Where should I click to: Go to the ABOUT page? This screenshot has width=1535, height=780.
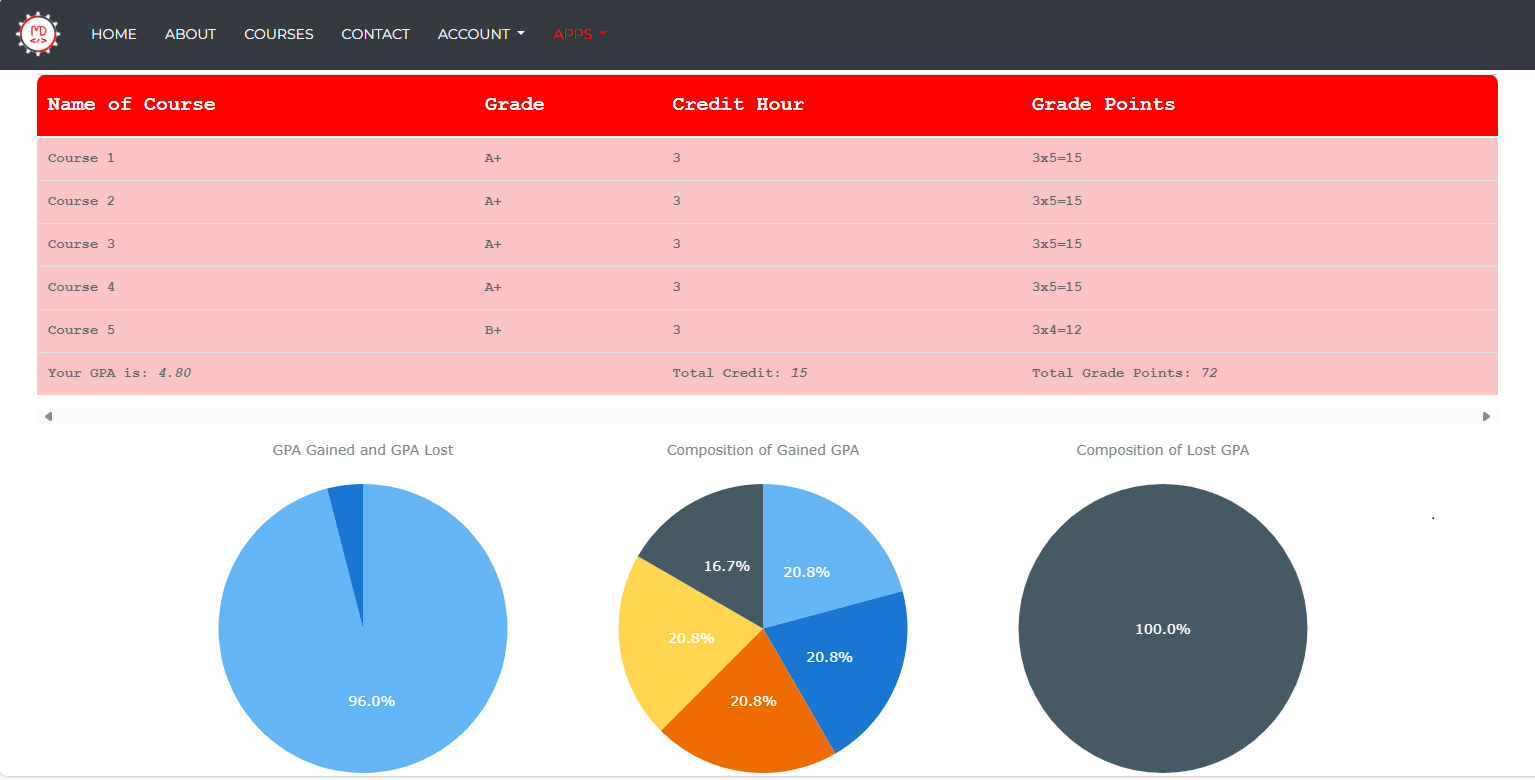point(190,34)
